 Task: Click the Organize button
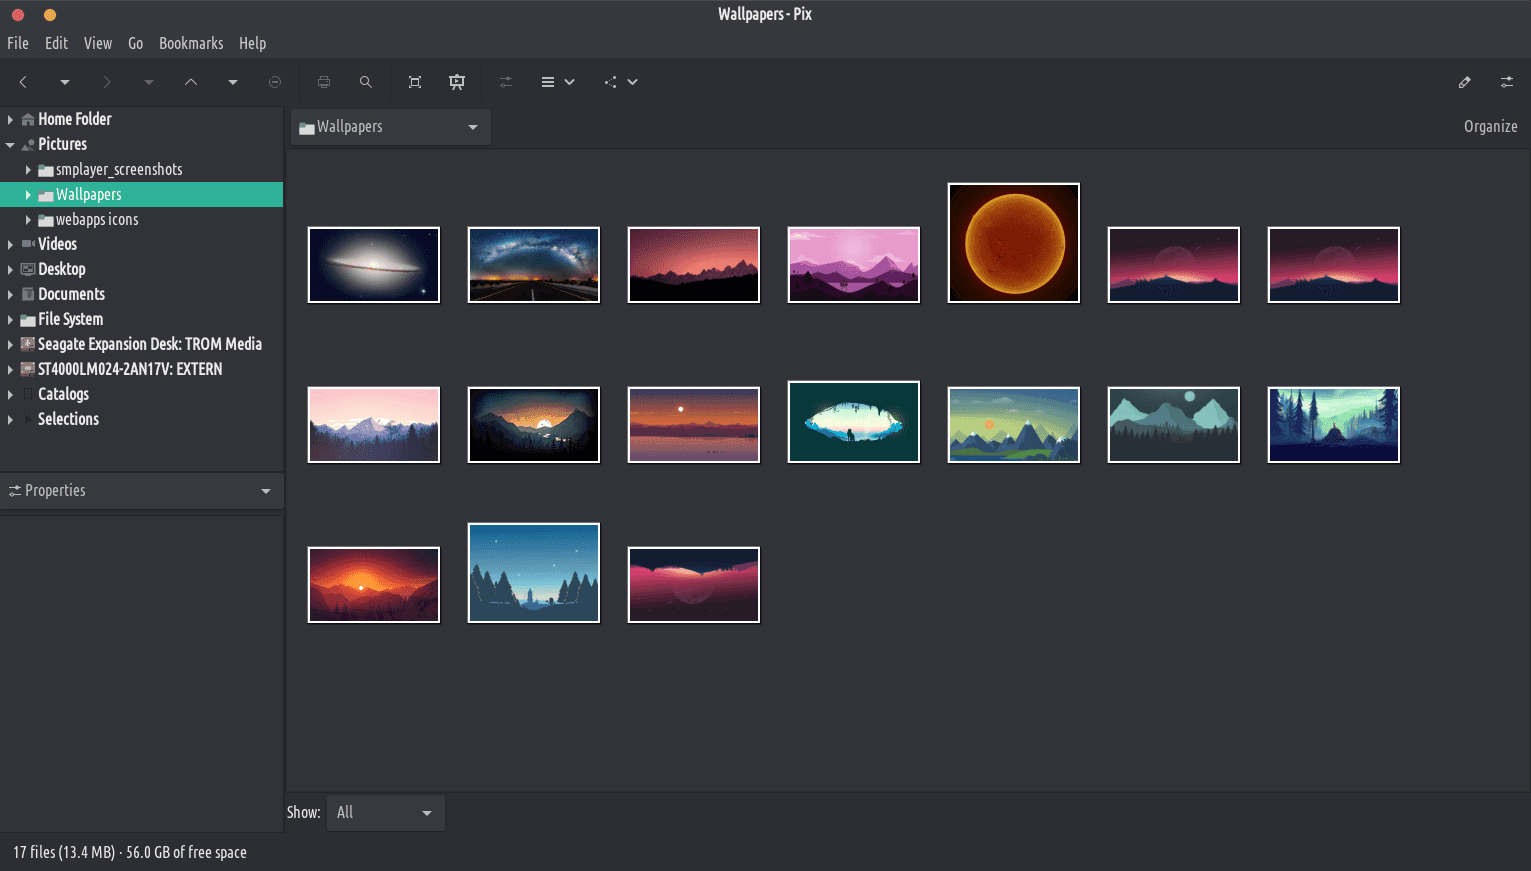pyautogui.click(x=1490, y=127)
